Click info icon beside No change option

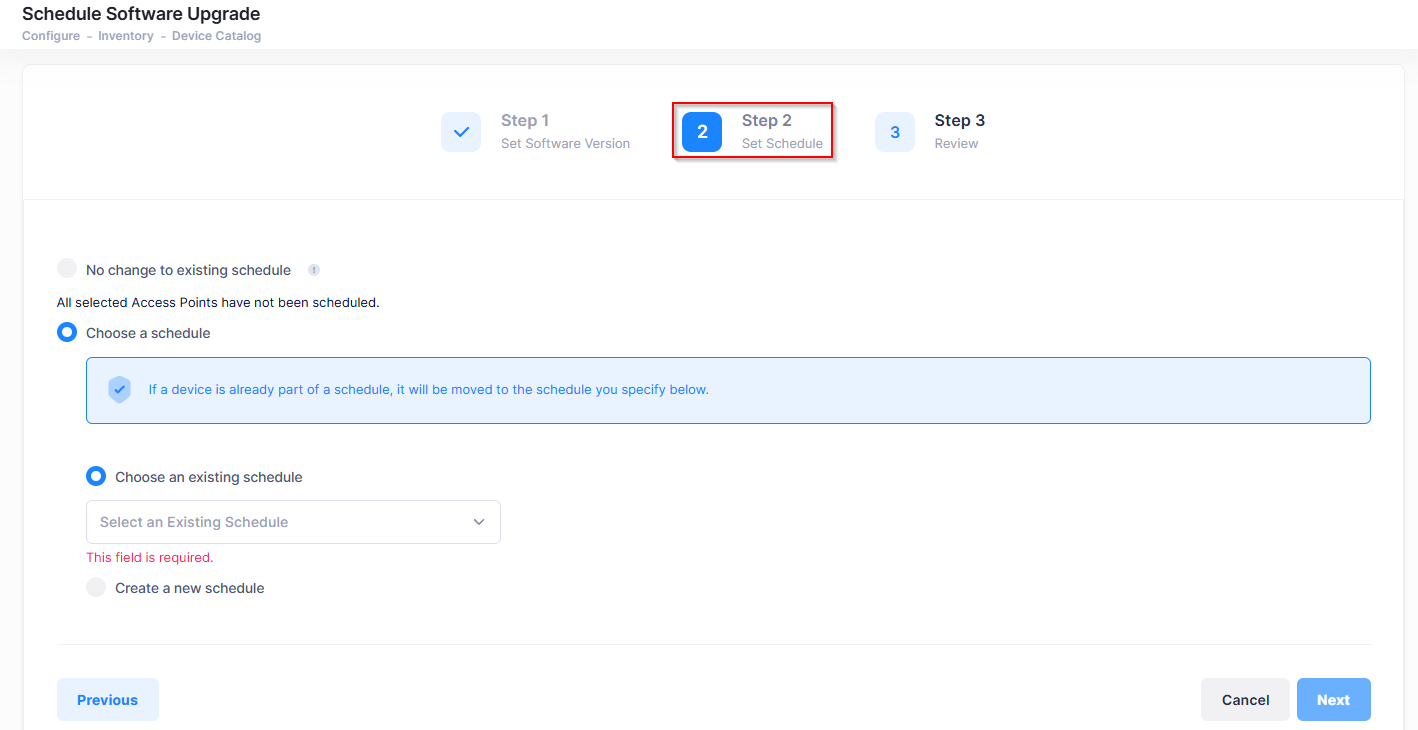pos(314,270)
